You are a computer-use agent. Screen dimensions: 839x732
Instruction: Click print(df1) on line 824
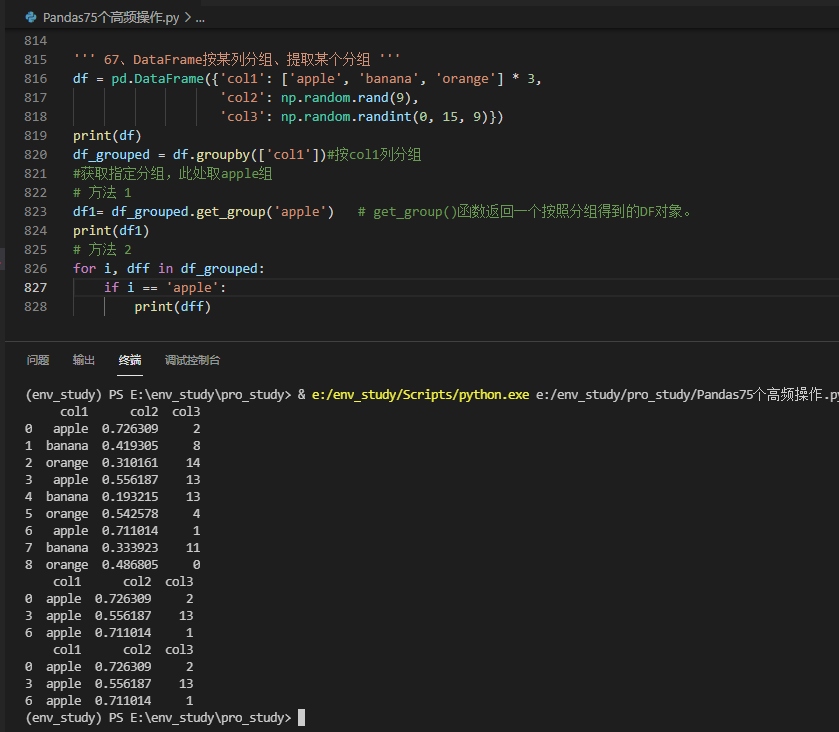tap(111, 231)
